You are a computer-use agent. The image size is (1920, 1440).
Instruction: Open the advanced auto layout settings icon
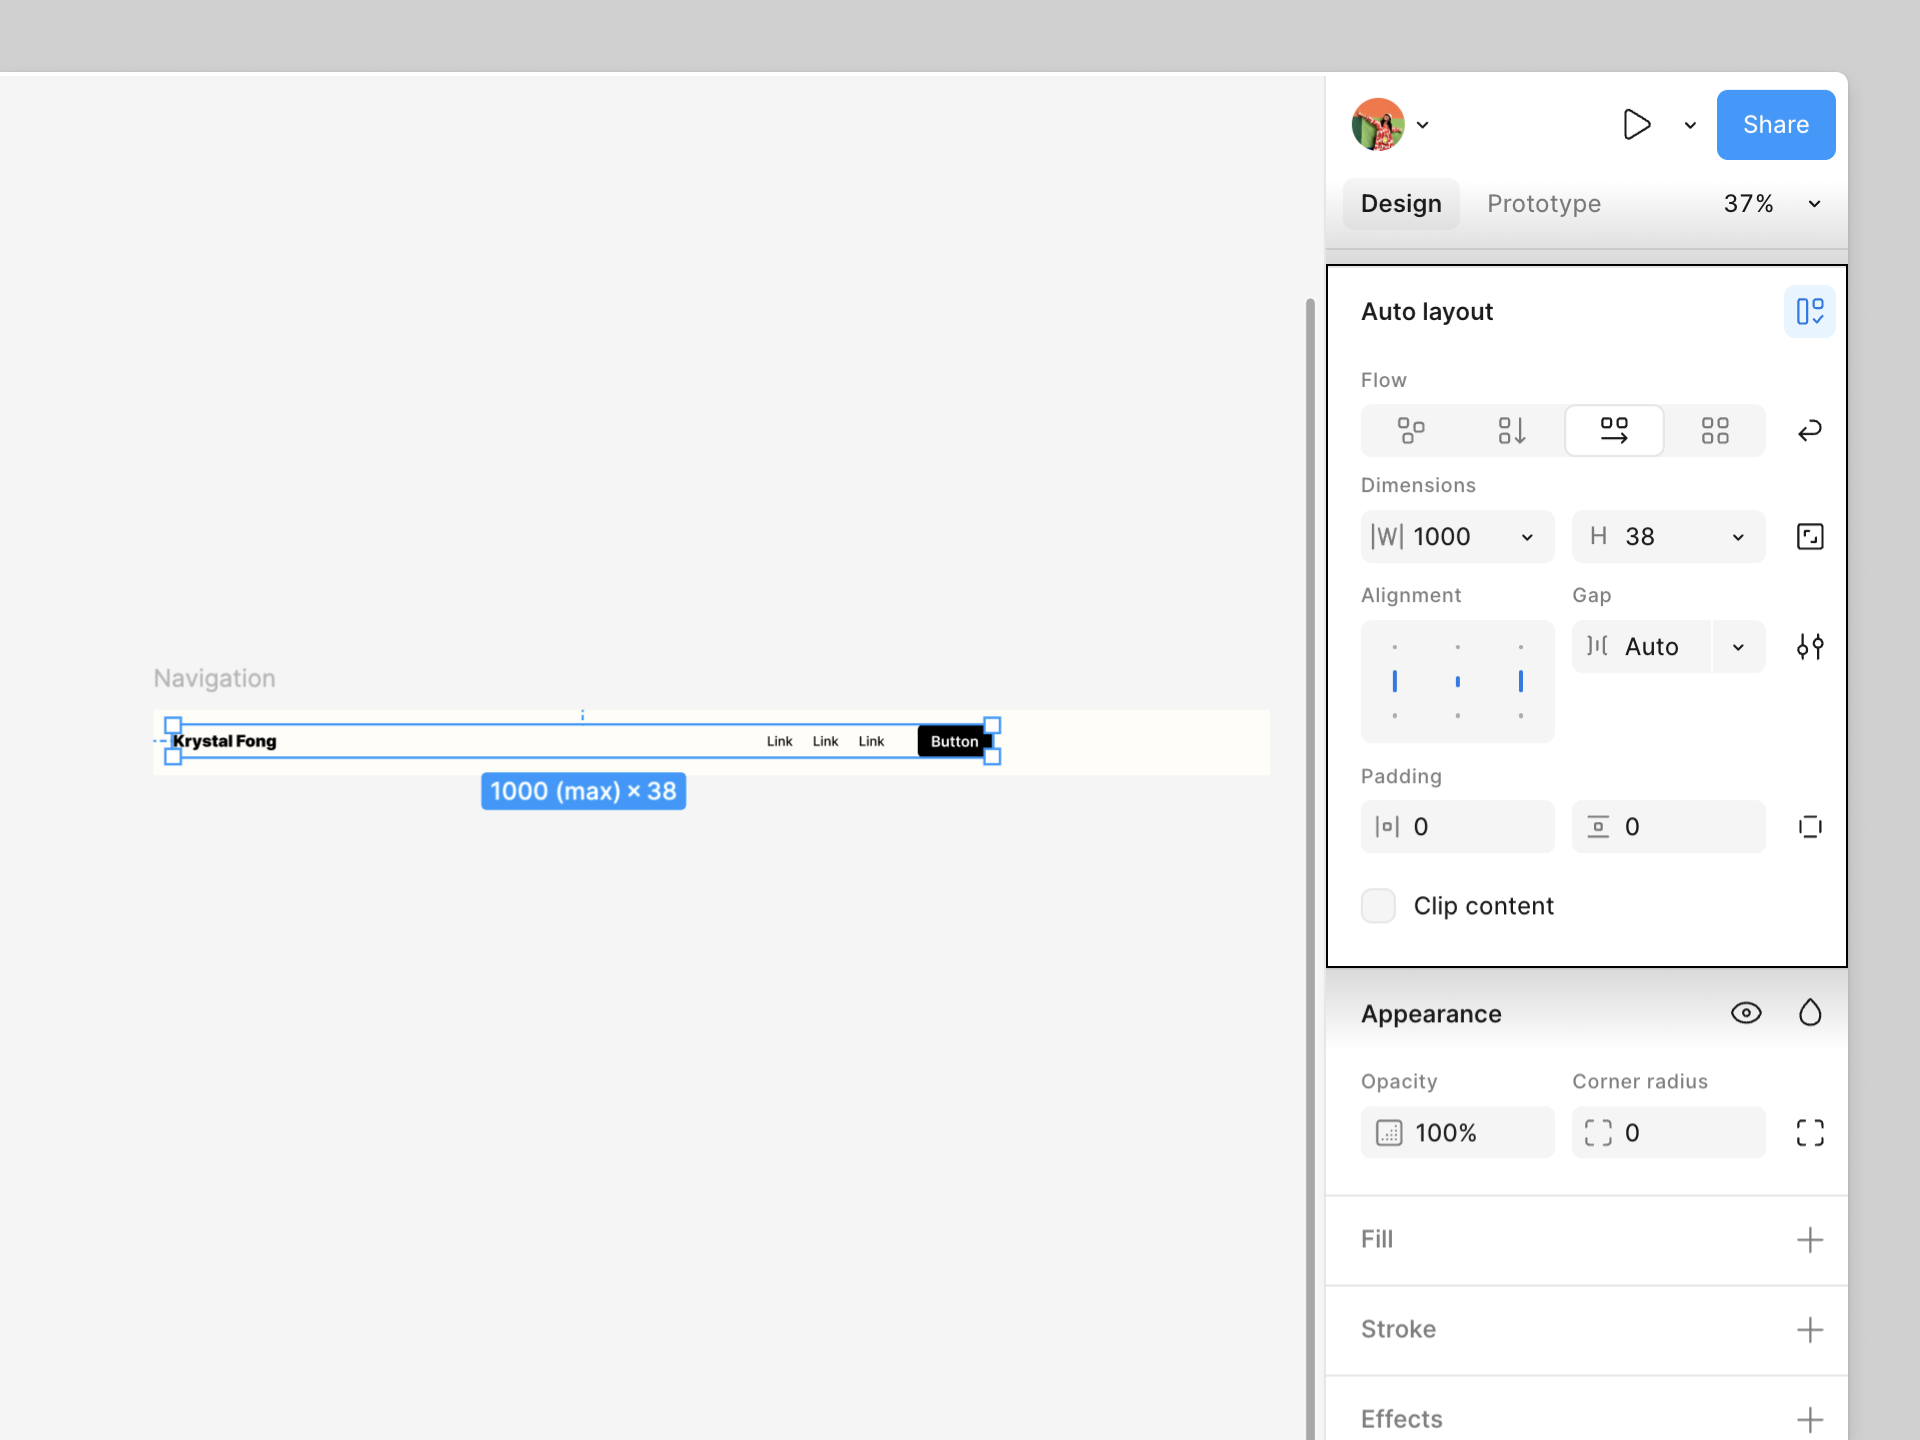click(1809, 647)
